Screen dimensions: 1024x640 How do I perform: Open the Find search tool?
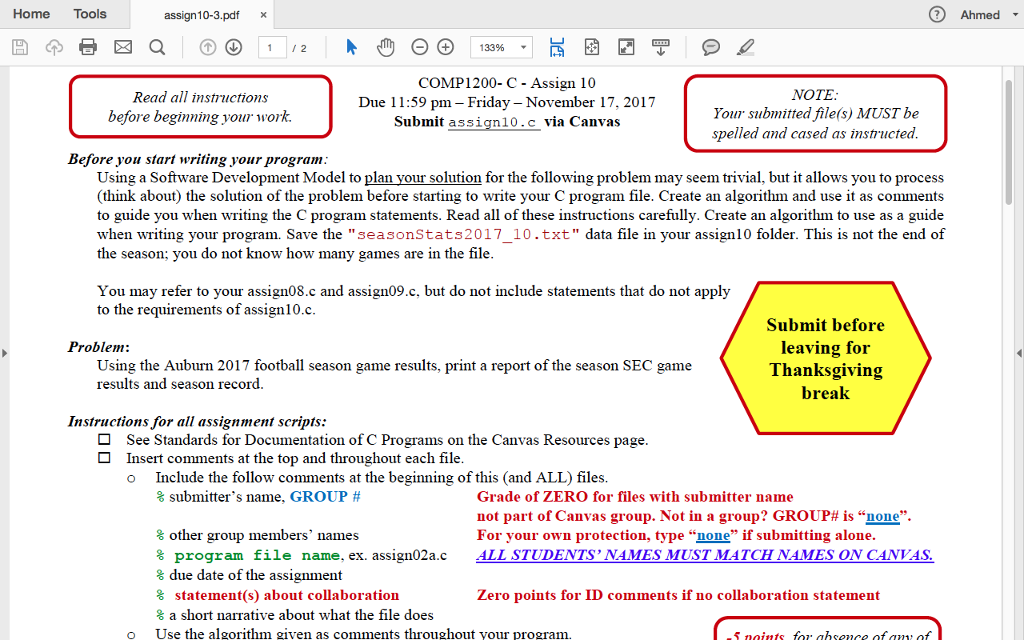[157, 46]
